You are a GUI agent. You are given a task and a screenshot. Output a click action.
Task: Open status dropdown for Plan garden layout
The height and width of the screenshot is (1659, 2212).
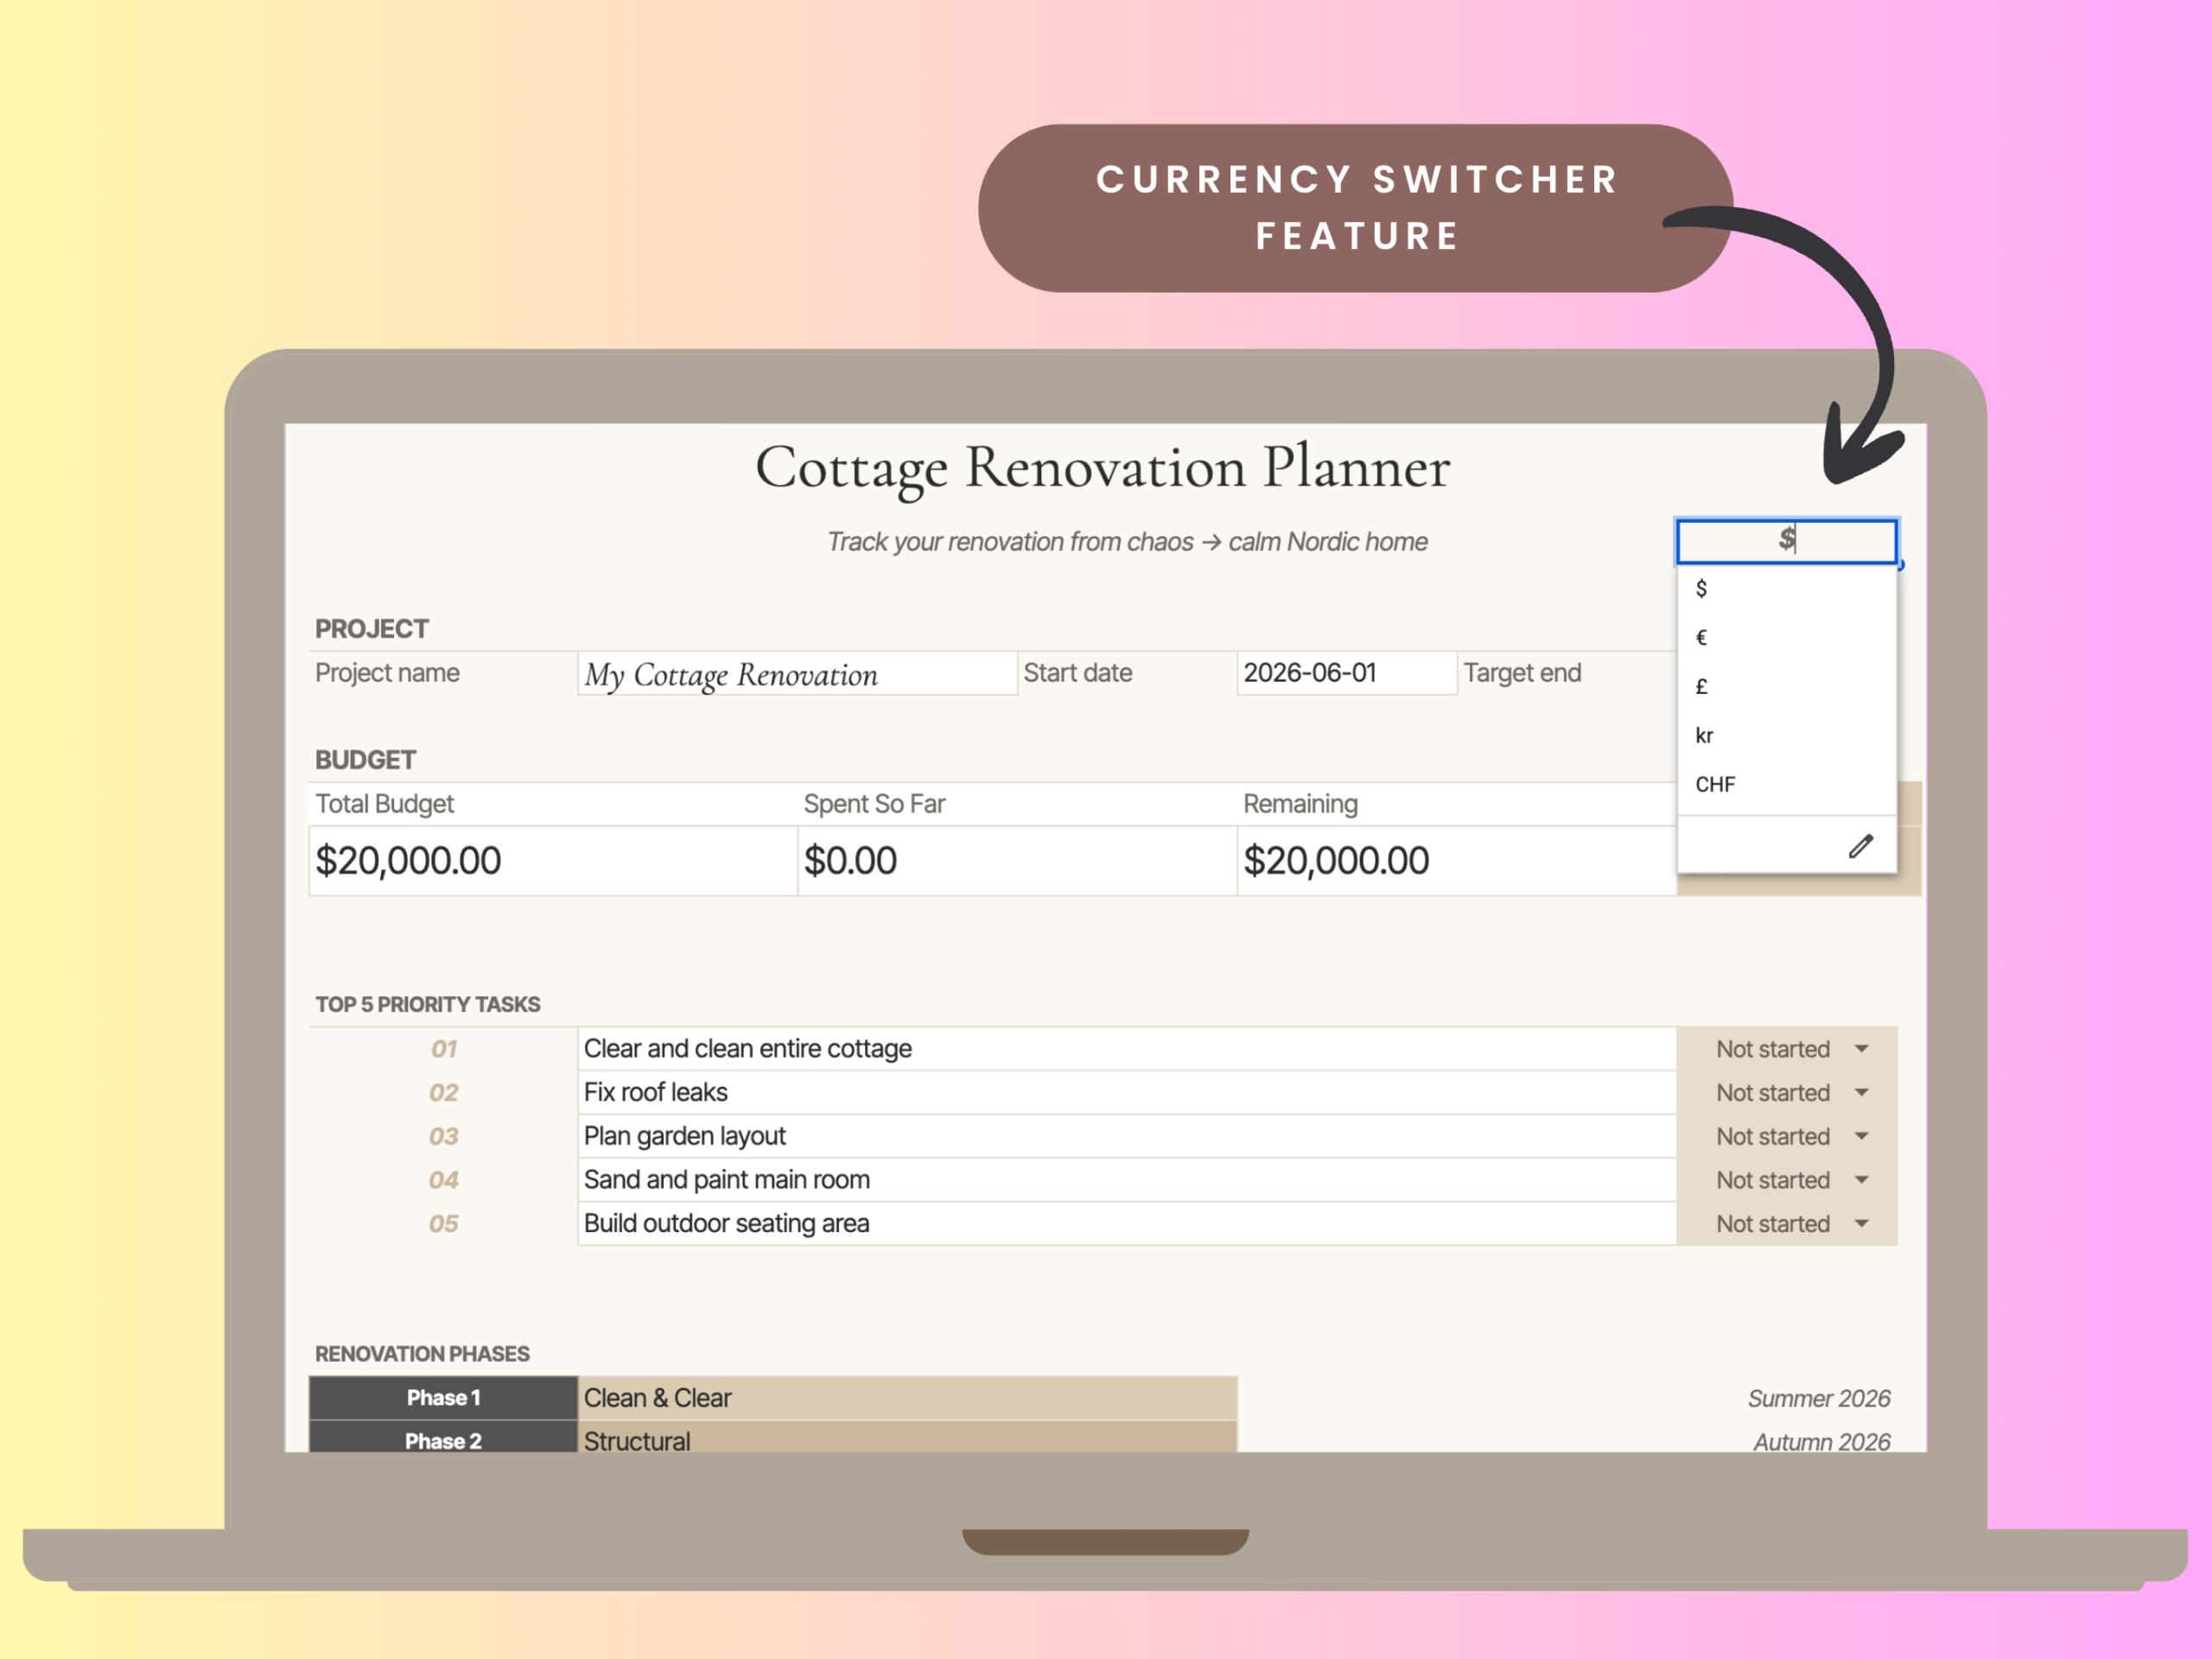click(1861, 1136)
